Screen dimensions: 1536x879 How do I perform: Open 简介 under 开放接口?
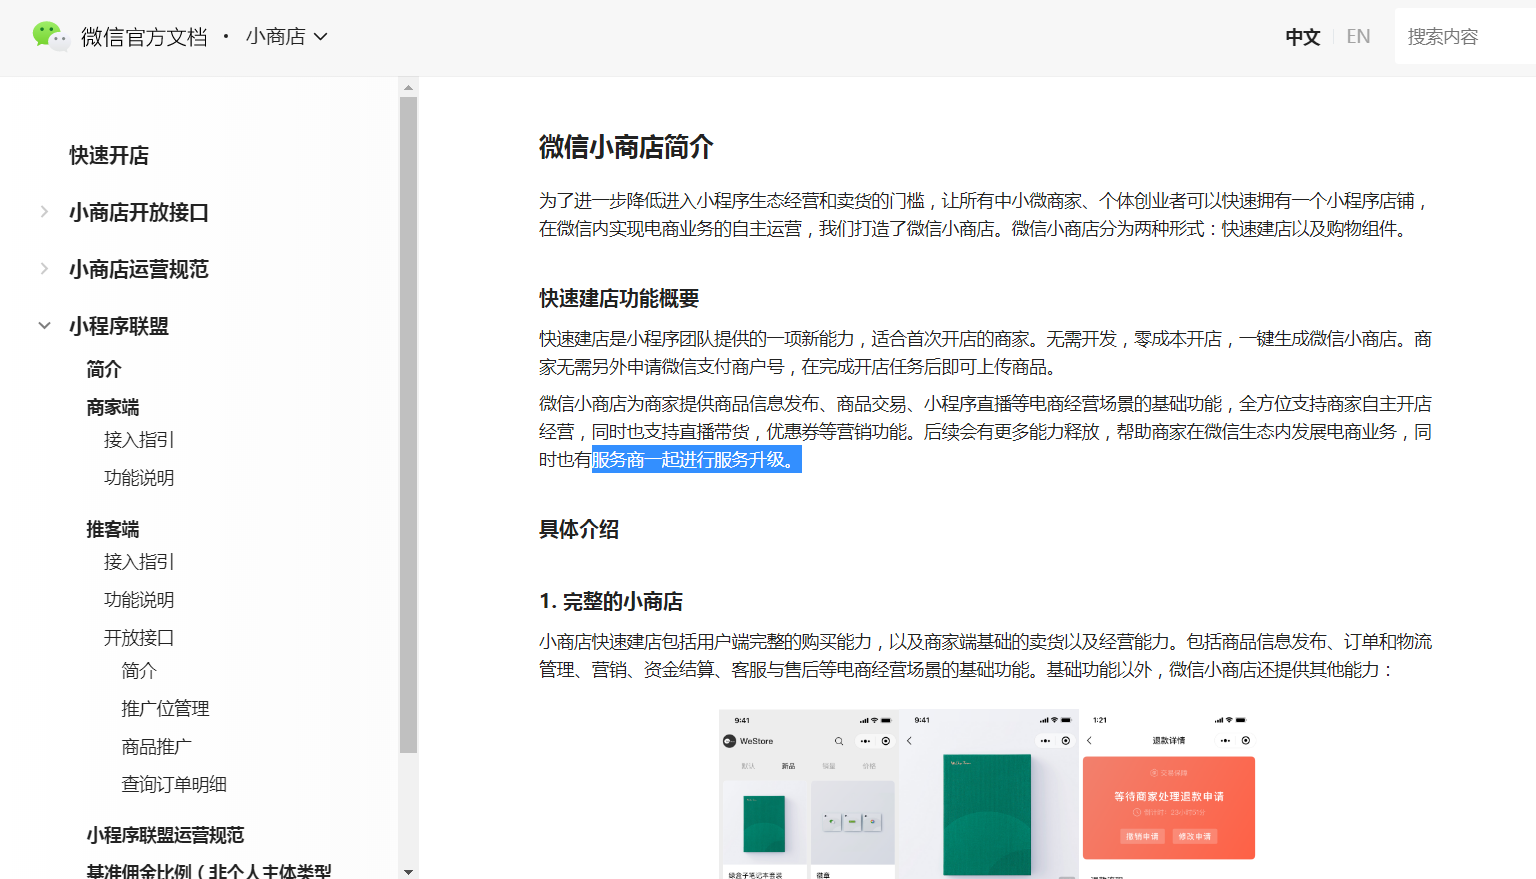tap(139, 670)
